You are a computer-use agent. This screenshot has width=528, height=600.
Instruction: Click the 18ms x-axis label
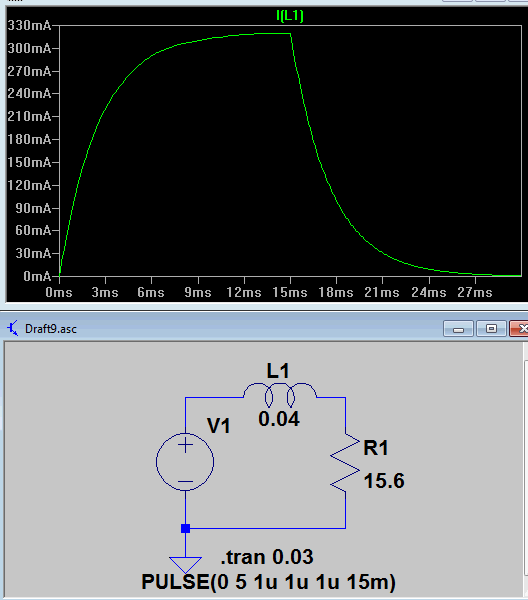336,293
